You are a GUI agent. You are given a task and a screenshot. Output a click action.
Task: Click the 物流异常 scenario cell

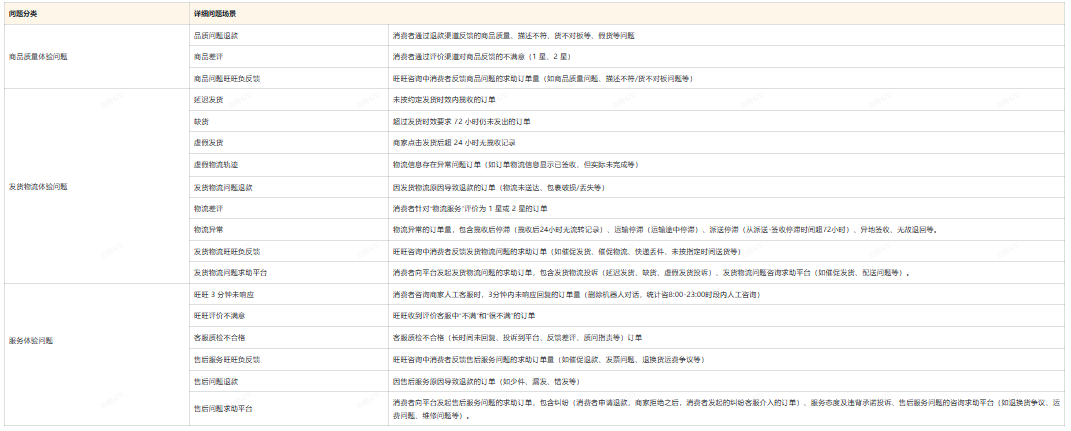point(208,229)
